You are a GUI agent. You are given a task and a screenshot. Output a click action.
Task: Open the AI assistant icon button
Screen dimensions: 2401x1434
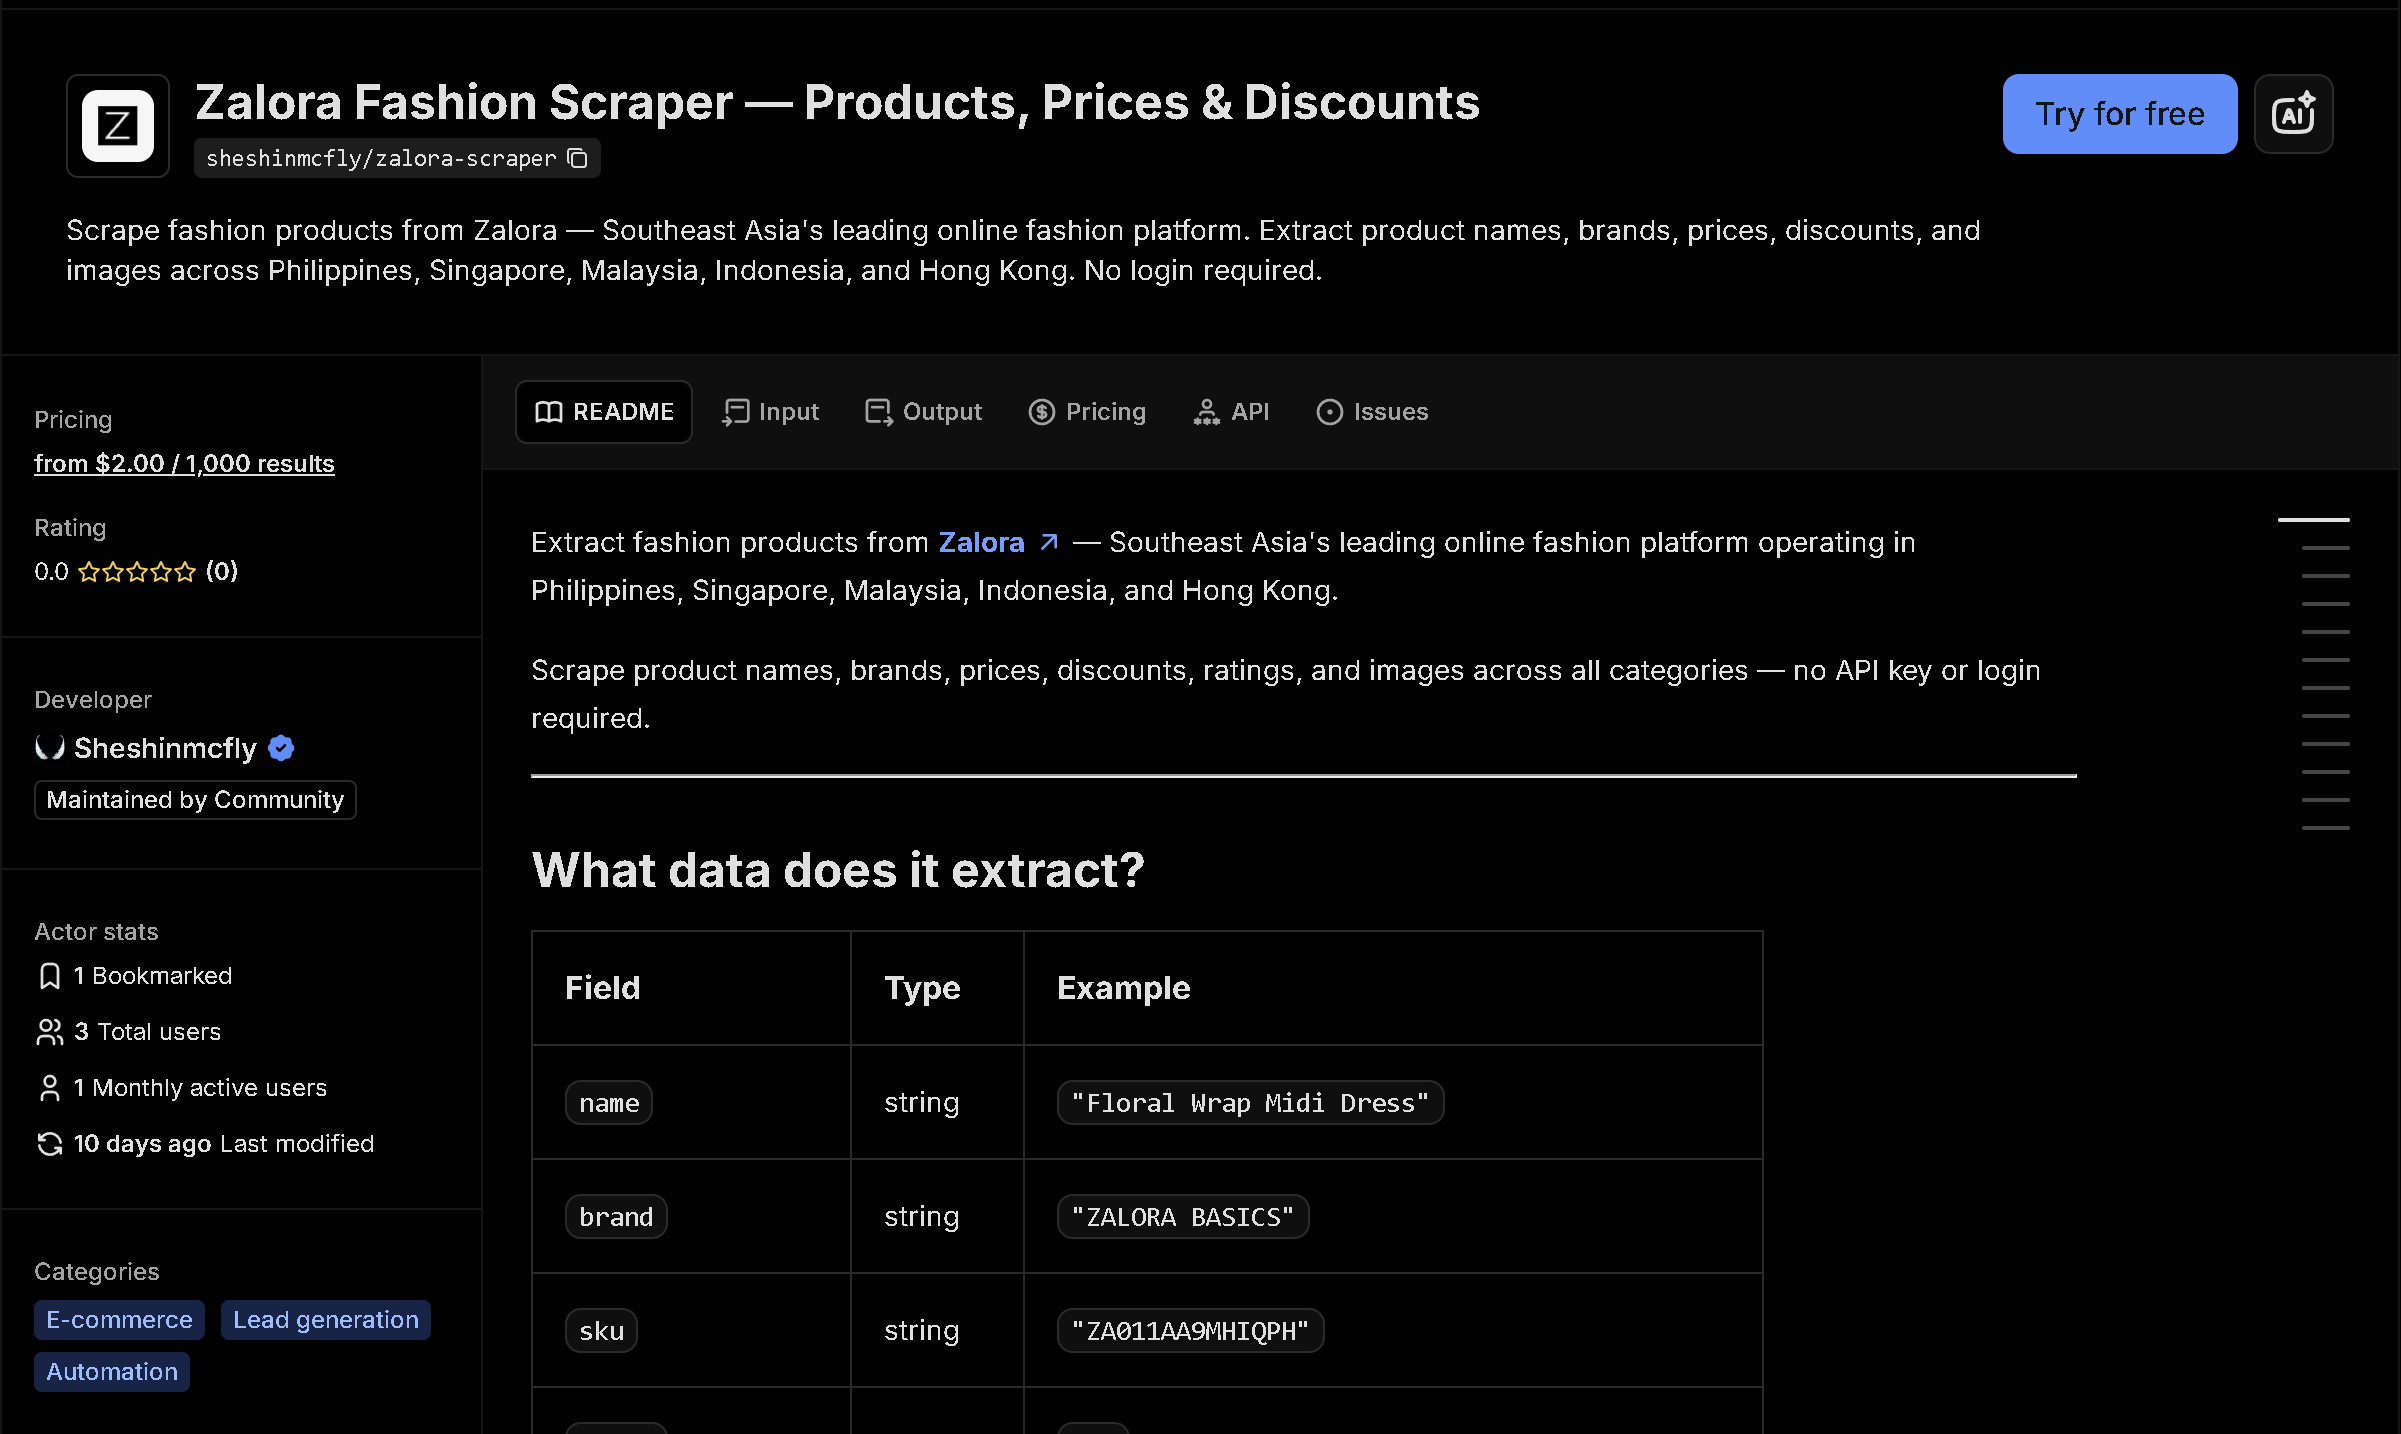(2293, 114)
